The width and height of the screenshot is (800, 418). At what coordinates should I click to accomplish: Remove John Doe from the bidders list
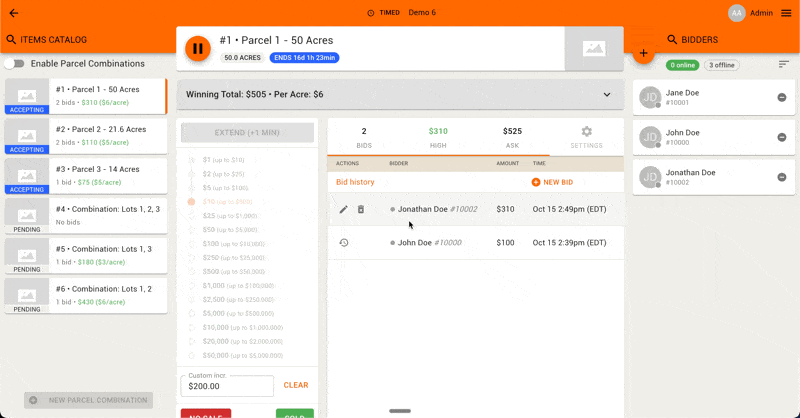pyautogui.click(x=782, y=137)
